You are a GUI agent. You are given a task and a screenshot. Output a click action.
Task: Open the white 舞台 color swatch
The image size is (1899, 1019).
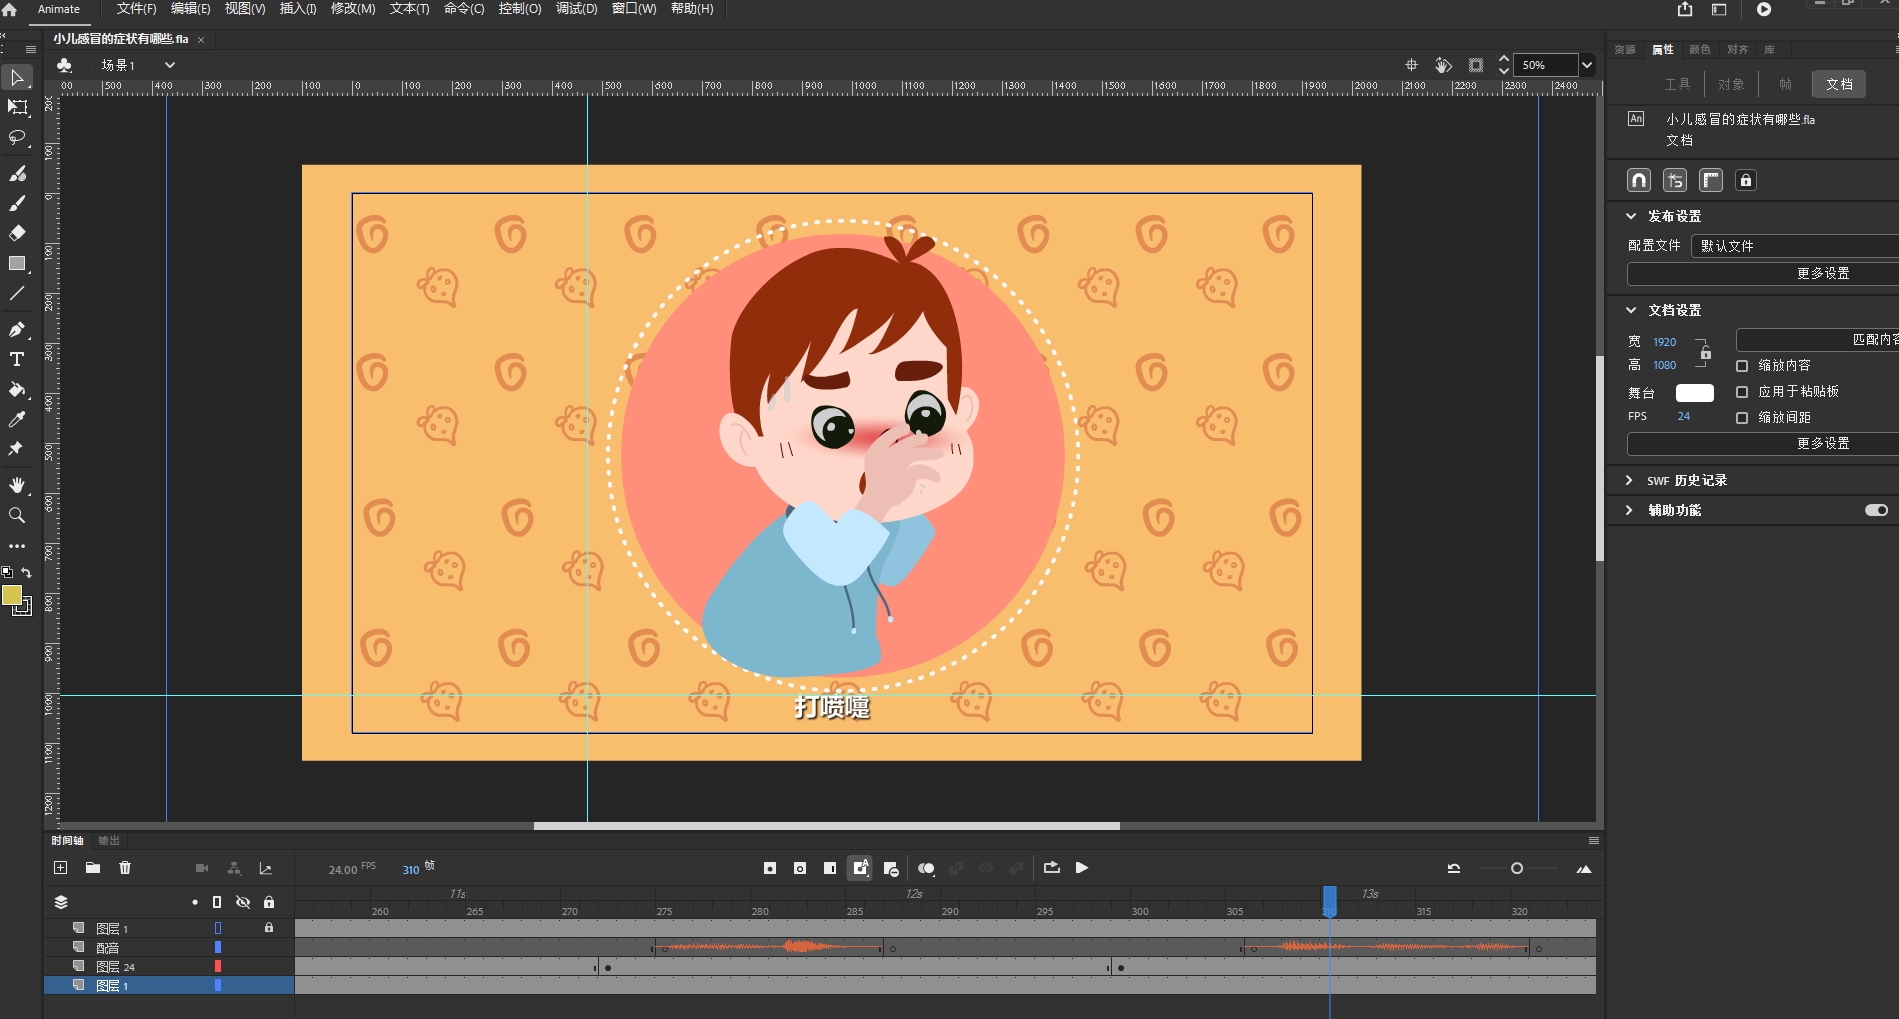pos(1695,393)
